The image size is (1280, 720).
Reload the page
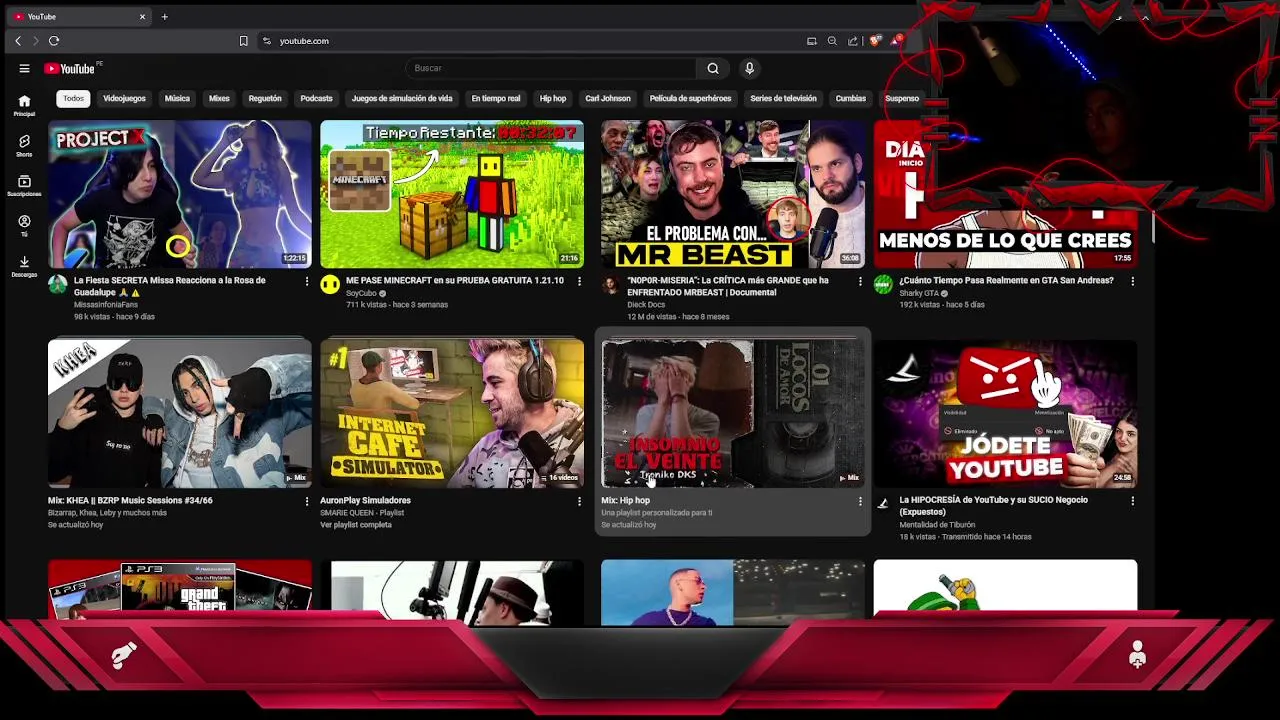[x=54, y=41]
